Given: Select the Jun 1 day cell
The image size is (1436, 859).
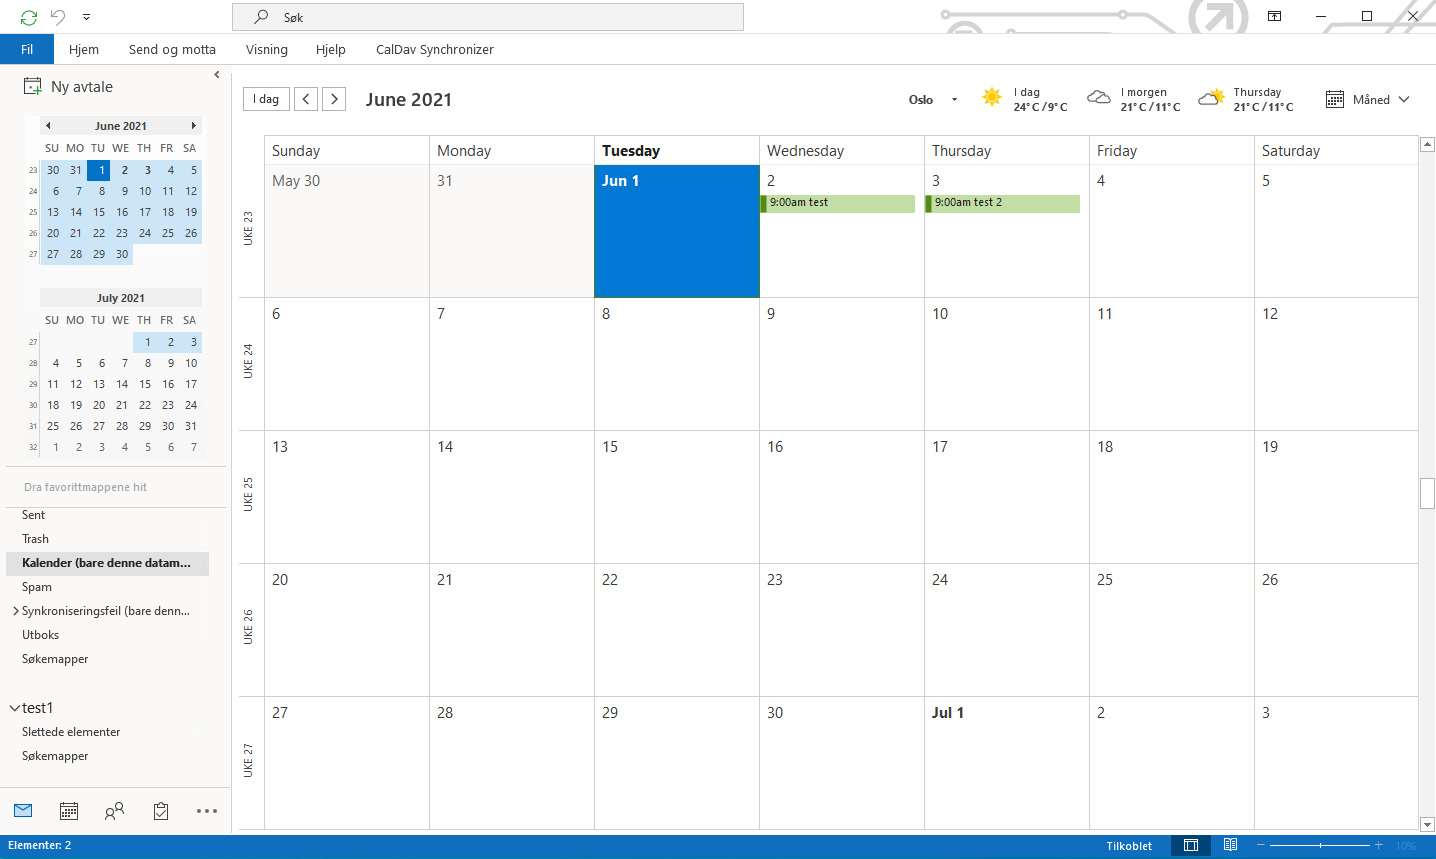Looking at the screenshot, I should [677, 231].
